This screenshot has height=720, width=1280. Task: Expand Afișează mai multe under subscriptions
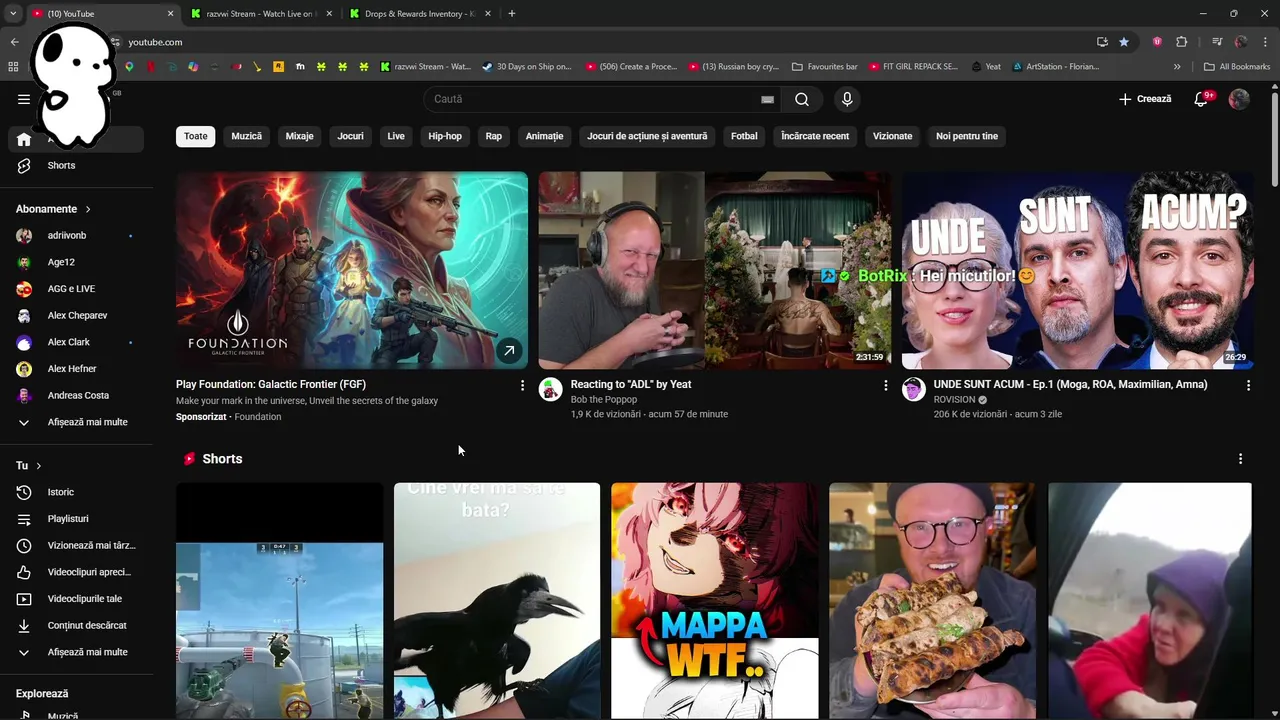pyautogui.click(x=76, y=422)
